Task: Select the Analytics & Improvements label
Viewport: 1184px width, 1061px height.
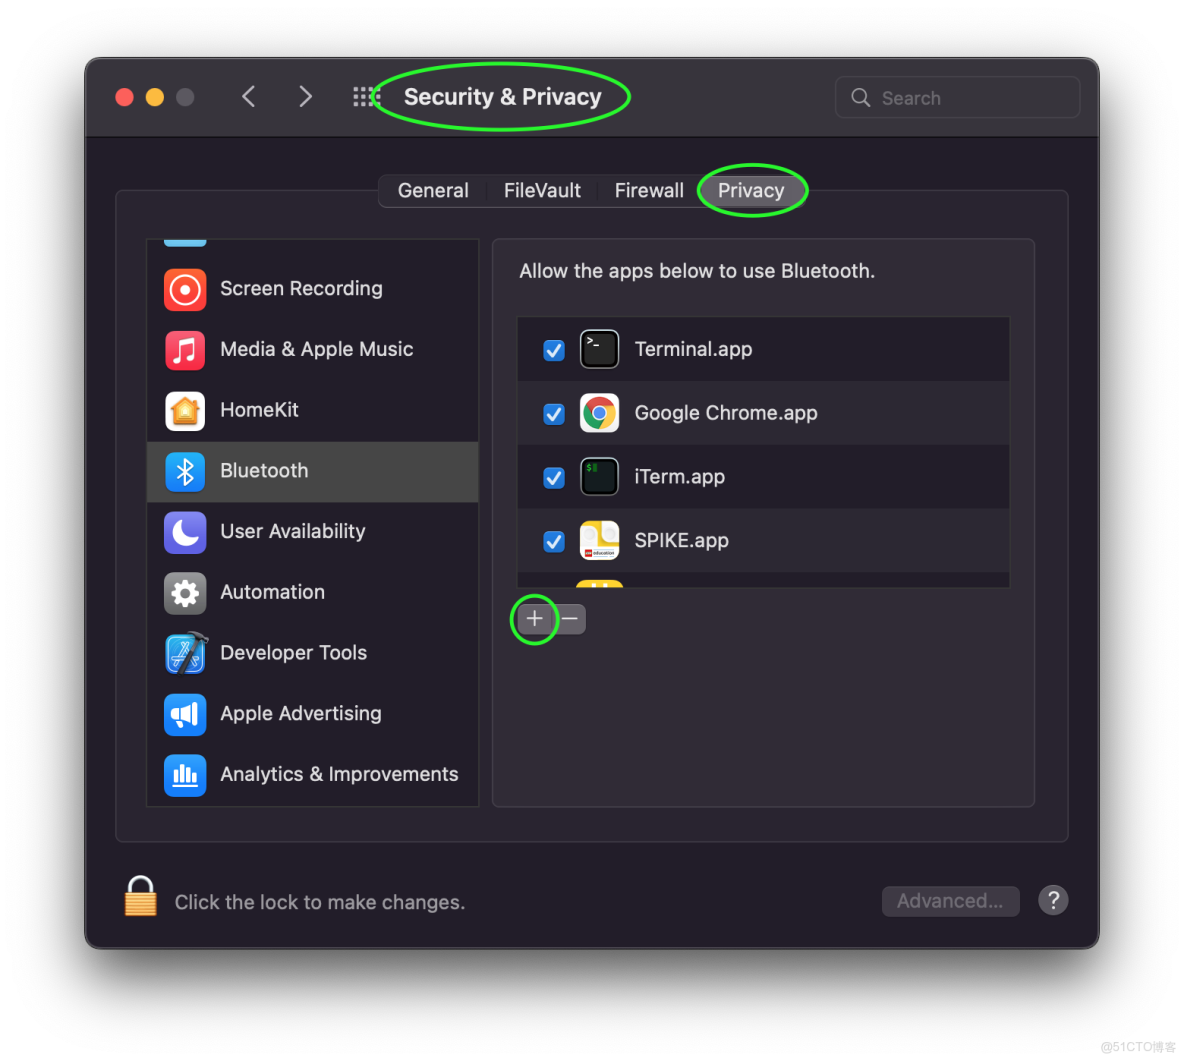Action: (x=339, y=774)
